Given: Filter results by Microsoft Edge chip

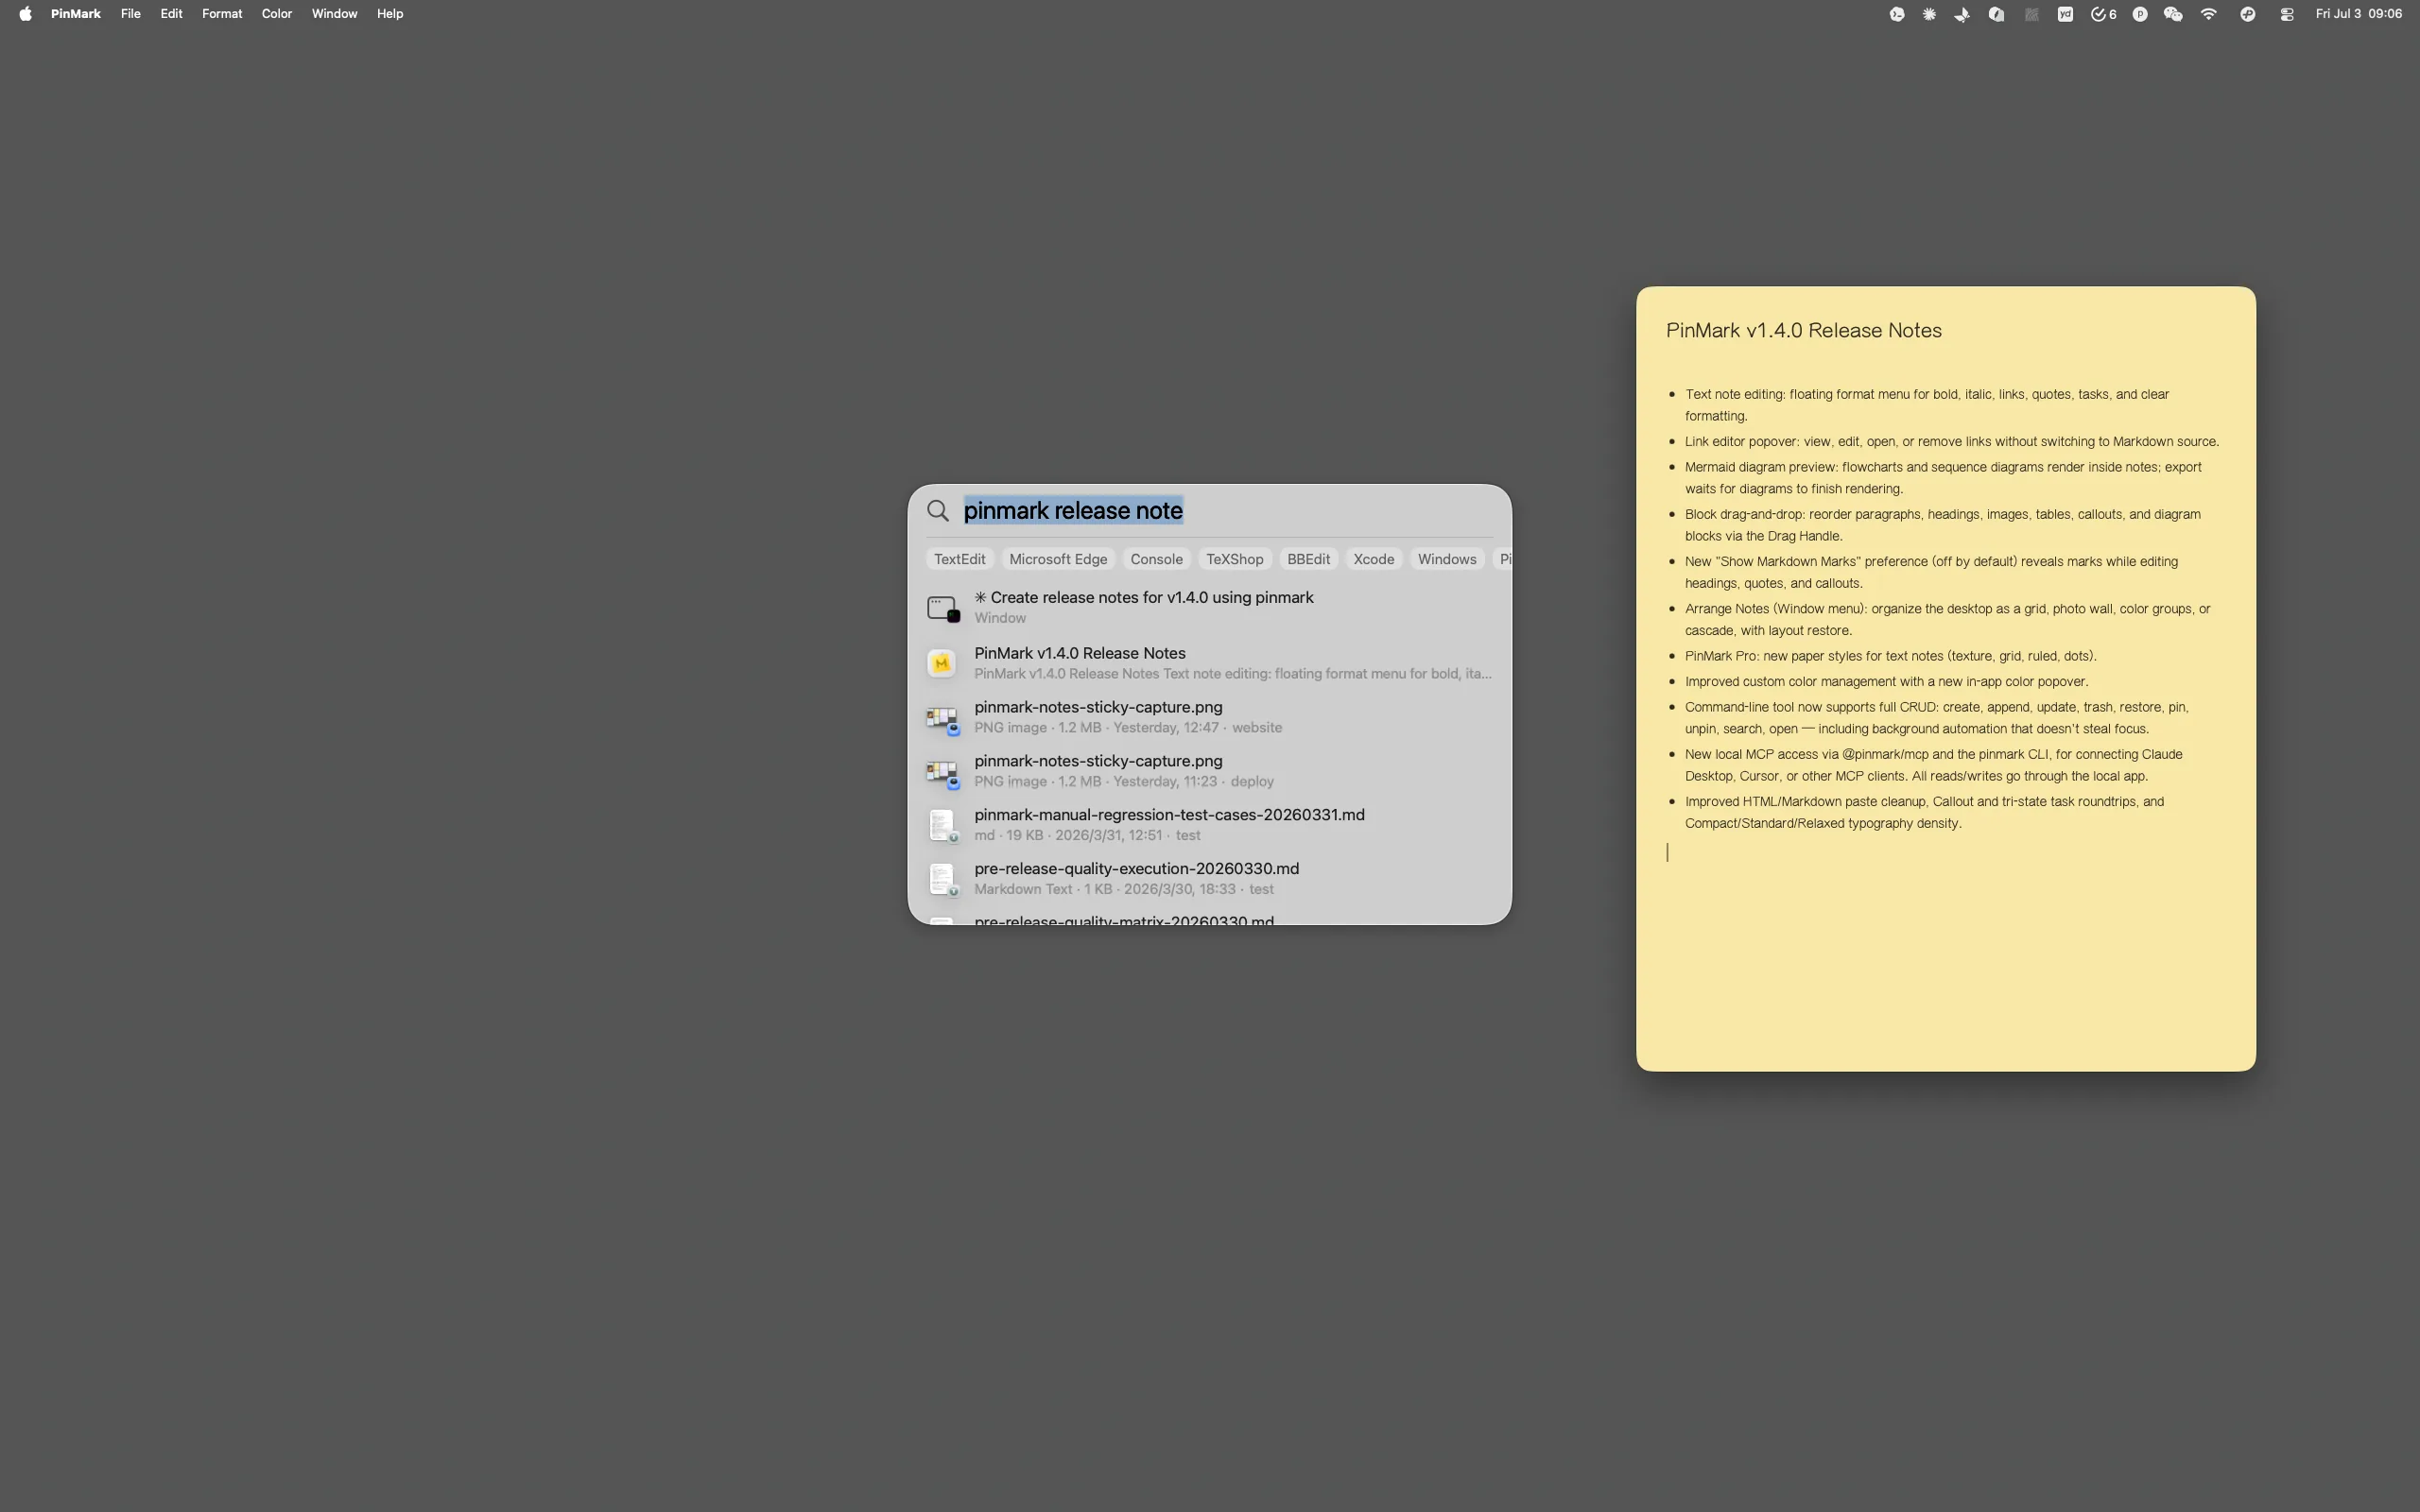Looking at the screenshot, I should tap(1058, 559).
